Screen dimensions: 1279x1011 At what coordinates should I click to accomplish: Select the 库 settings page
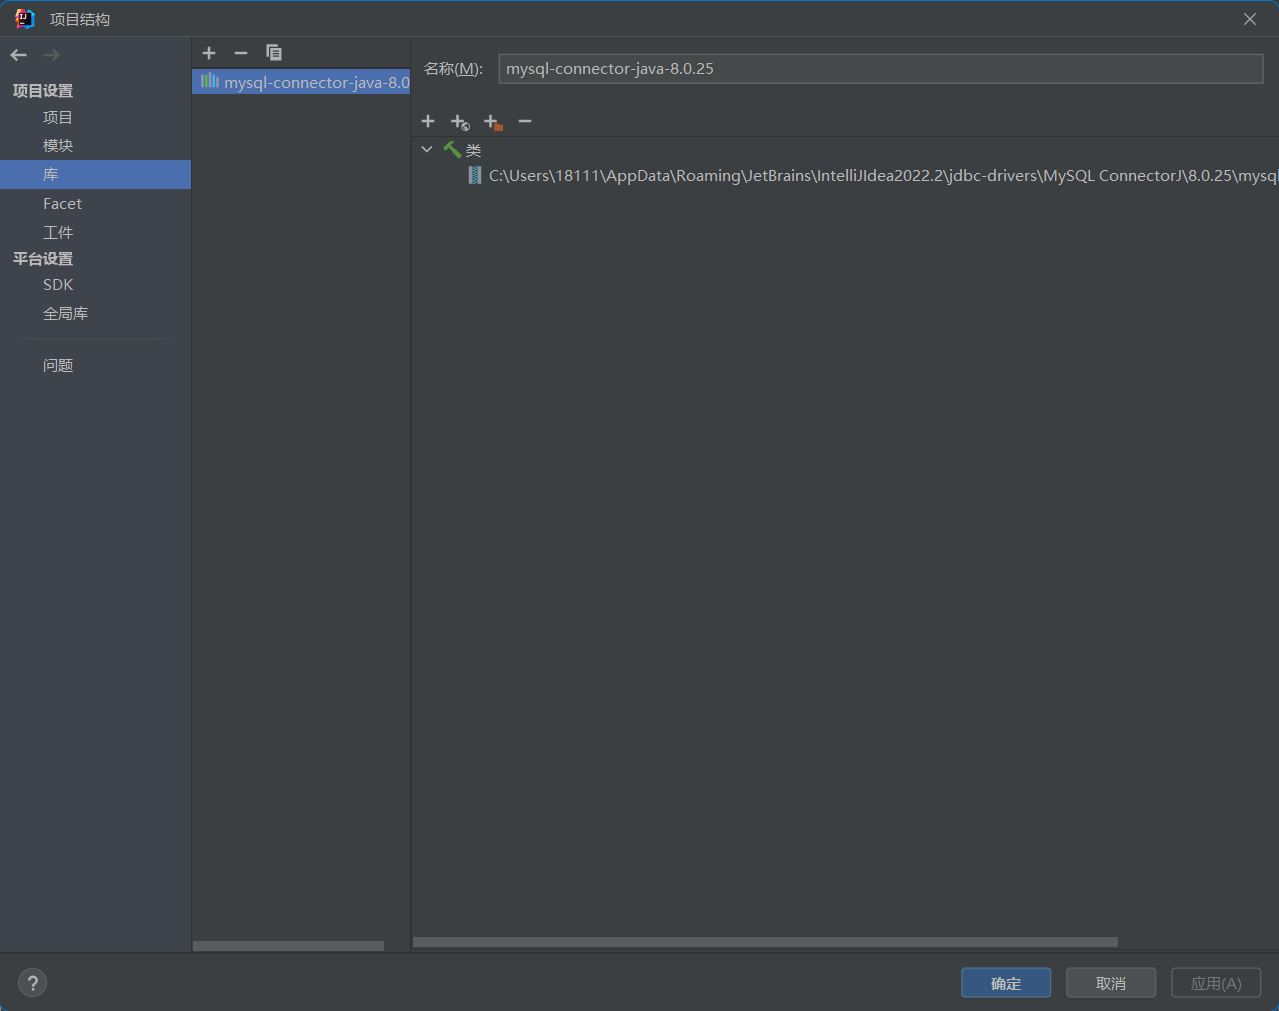tap(95, 175)
